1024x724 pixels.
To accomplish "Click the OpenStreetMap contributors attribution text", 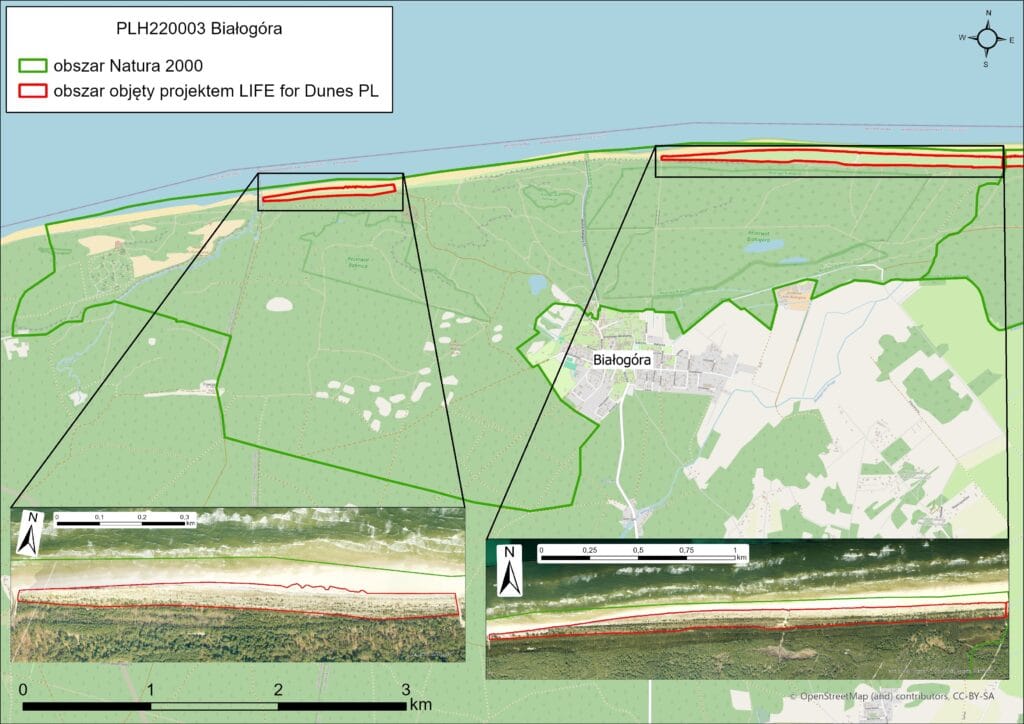I will (x=904, y=696).
